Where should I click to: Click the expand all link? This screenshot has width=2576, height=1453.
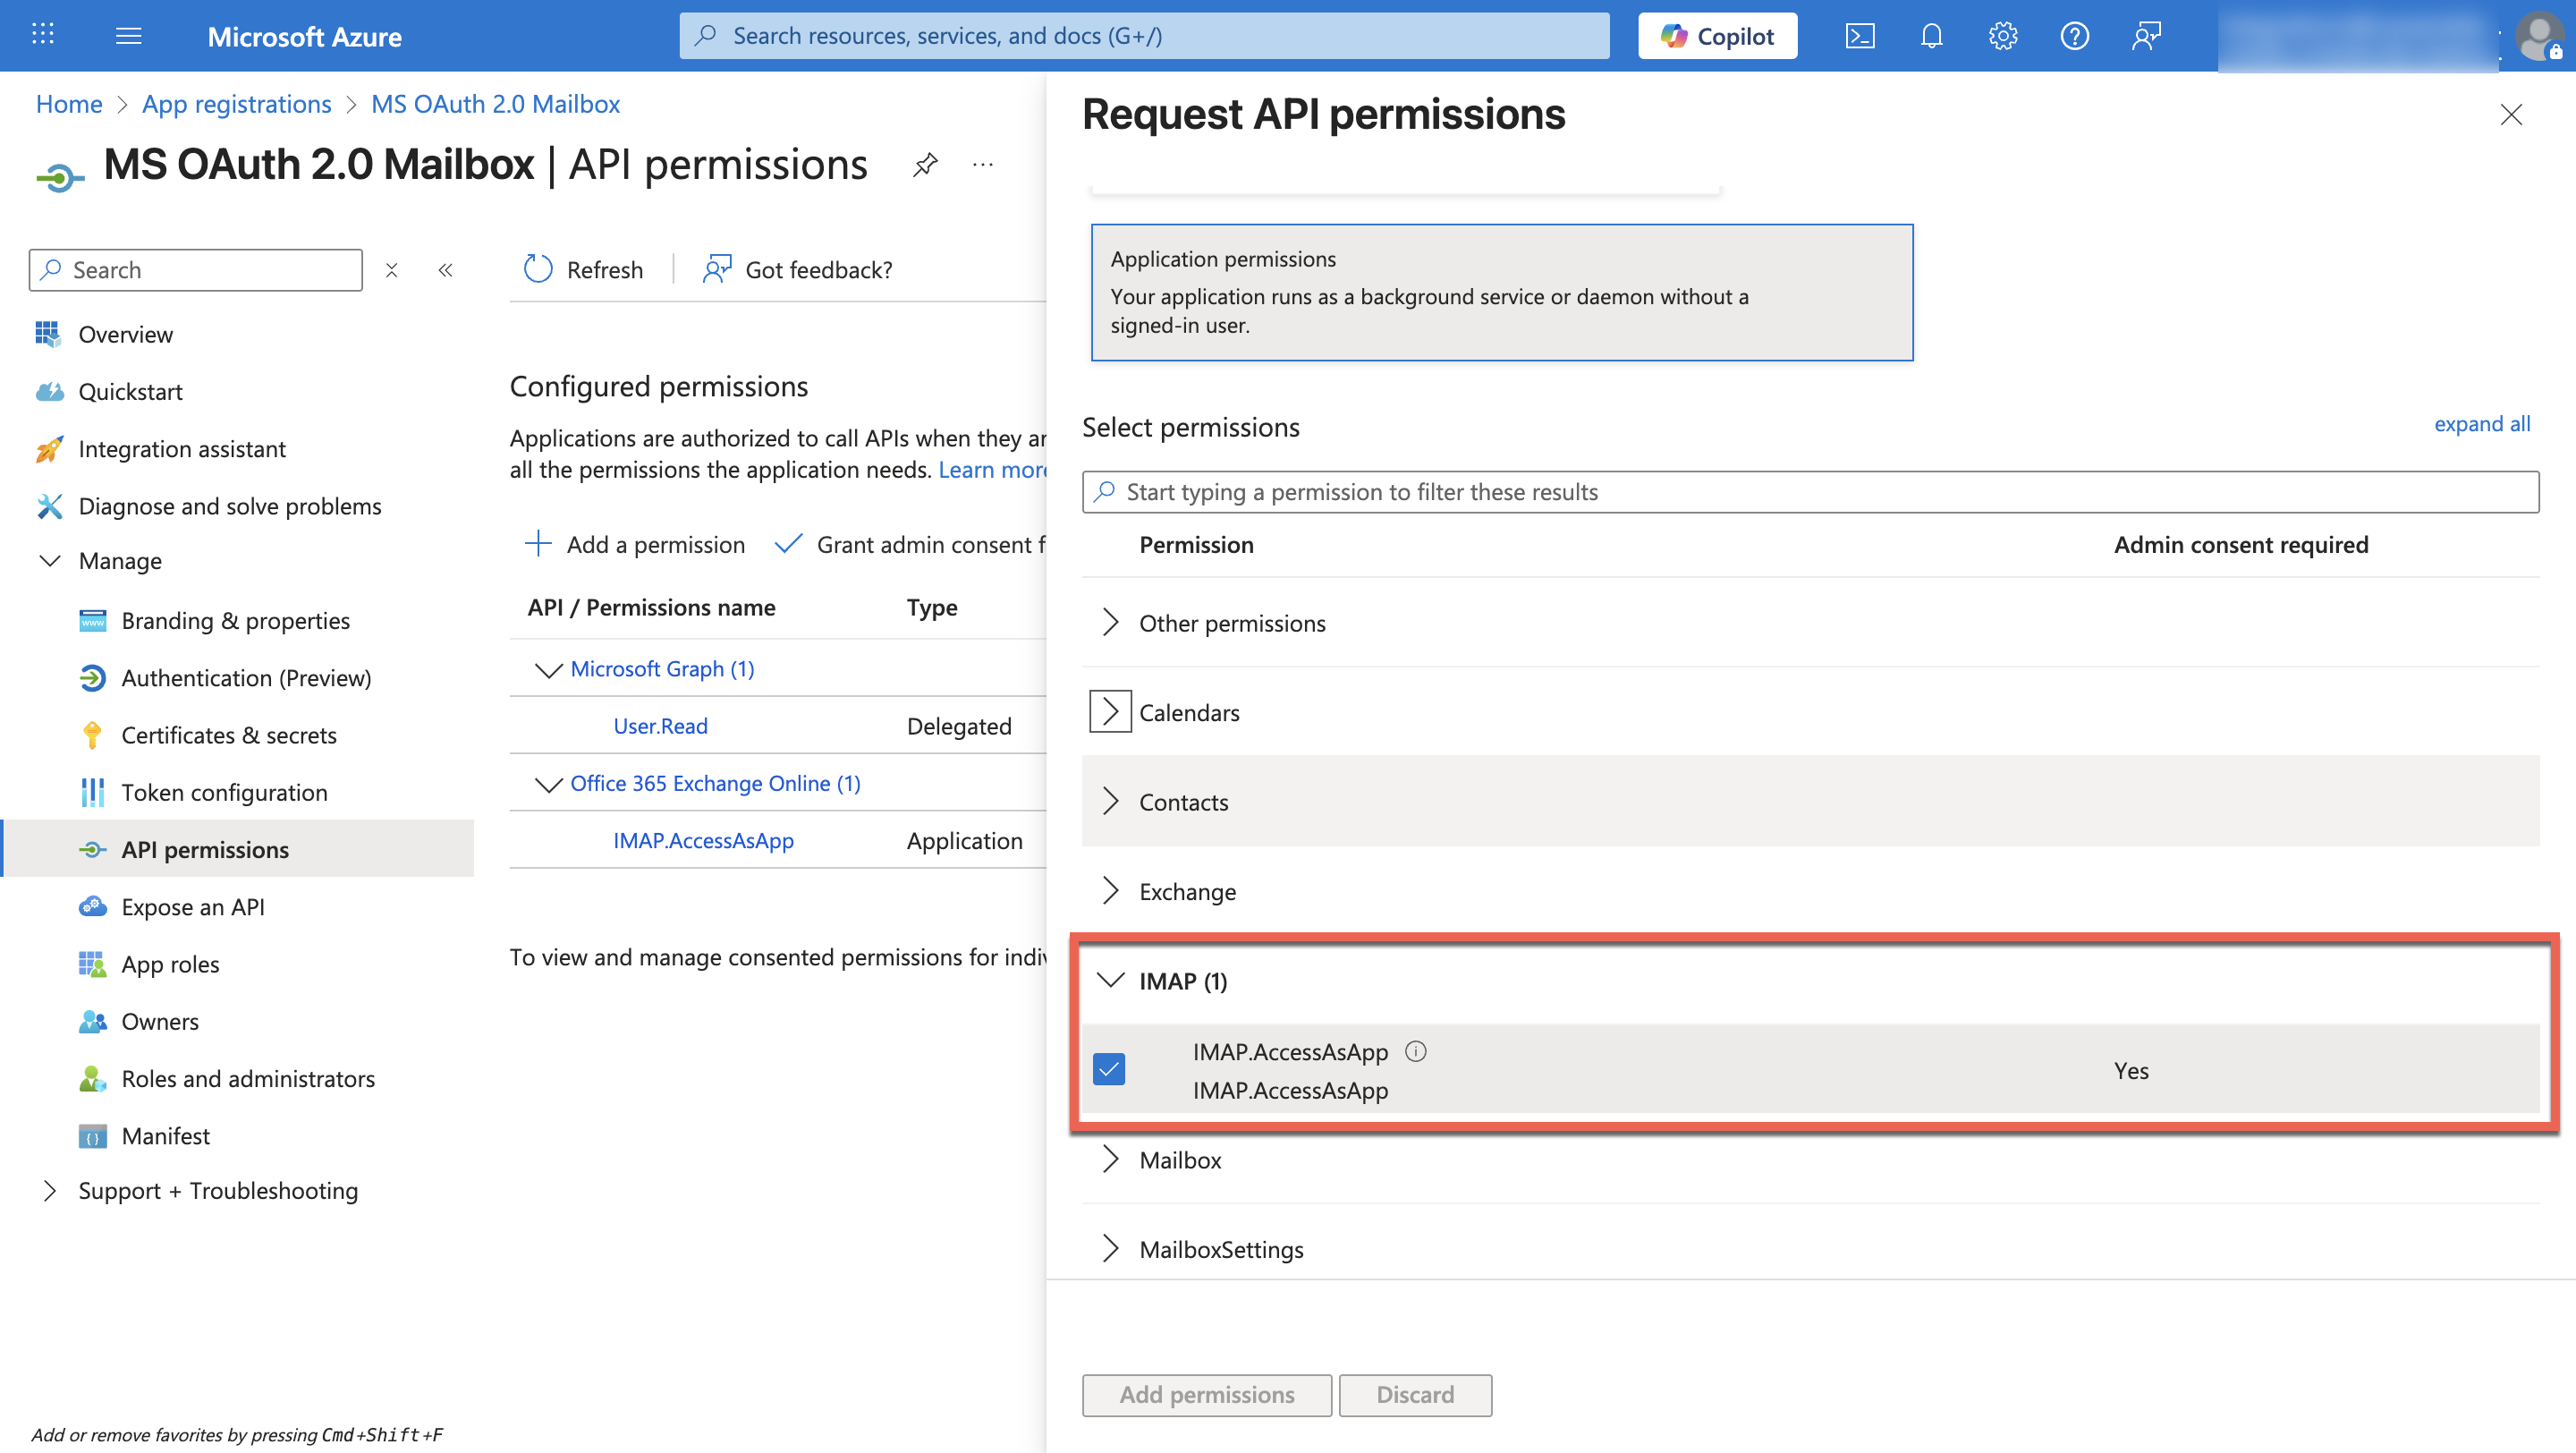pyautogui.click(x=2481, y=424)
